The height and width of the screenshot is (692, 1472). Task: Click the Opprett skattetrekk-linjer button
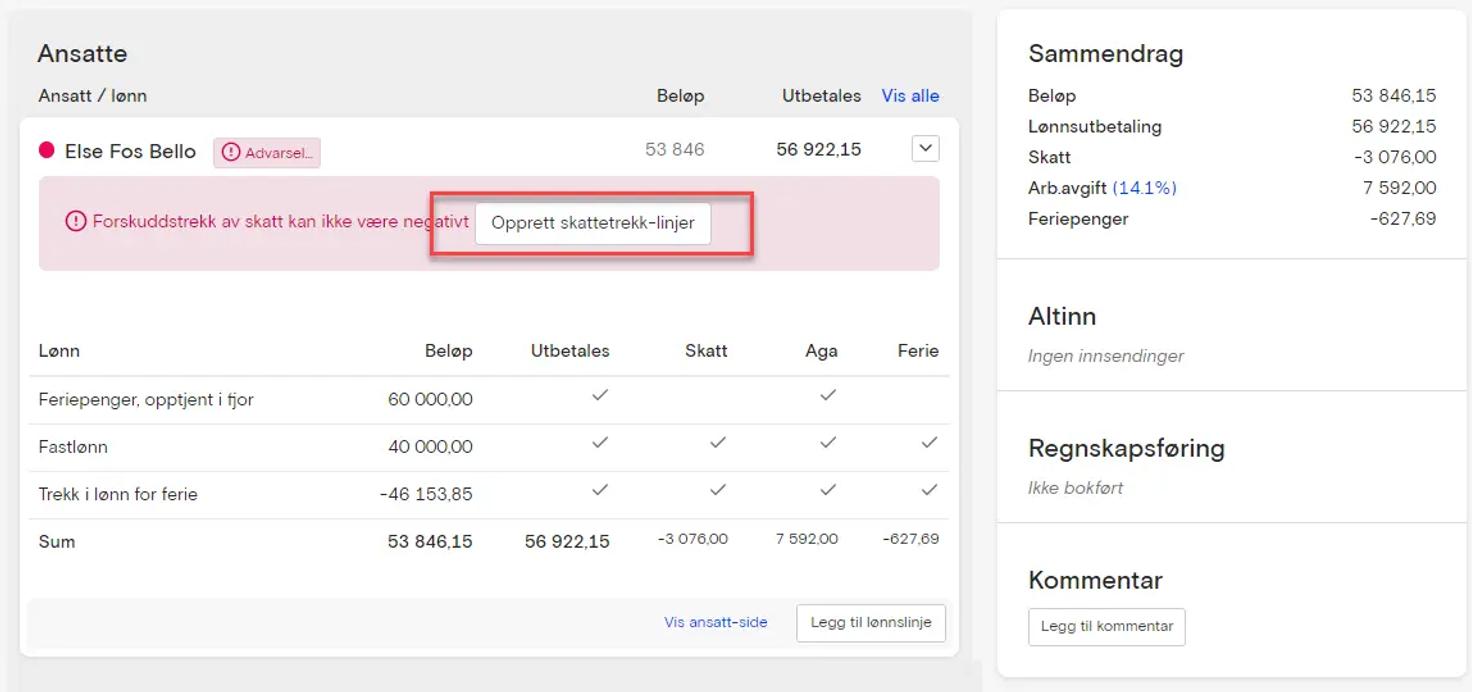(x=592, y=223)
